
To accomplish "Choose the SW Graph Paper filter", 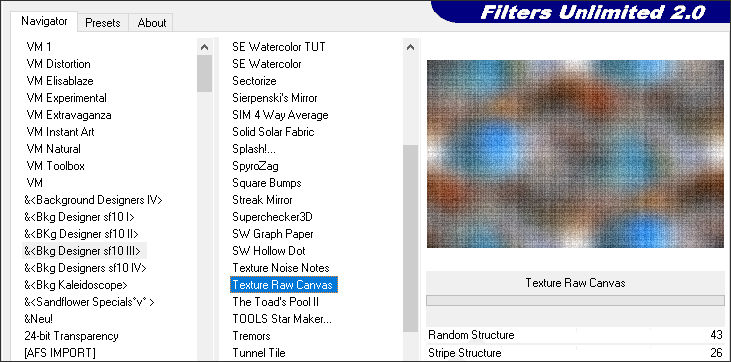I will point(273,234).
